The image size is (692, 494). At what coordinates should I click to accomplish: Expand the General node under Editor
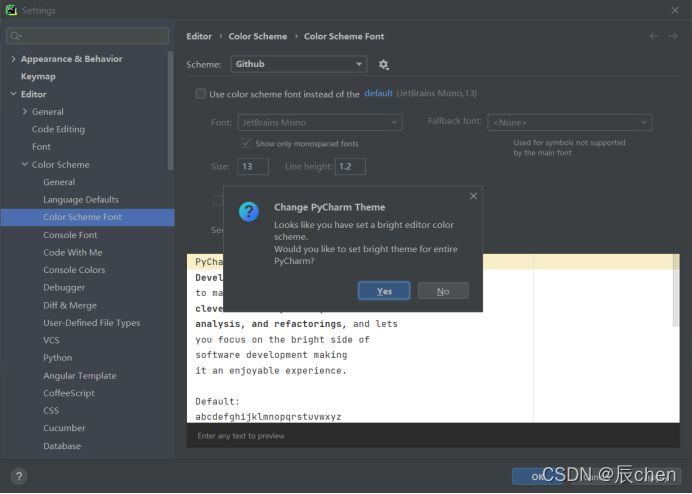[25, 111]
